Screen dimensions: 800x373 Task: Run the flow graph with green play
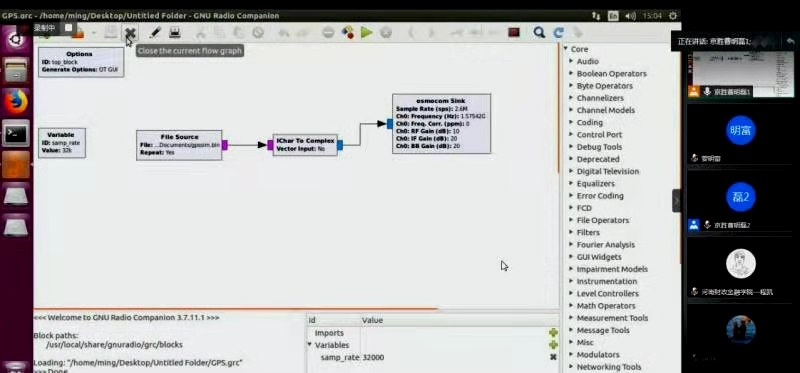366,33
